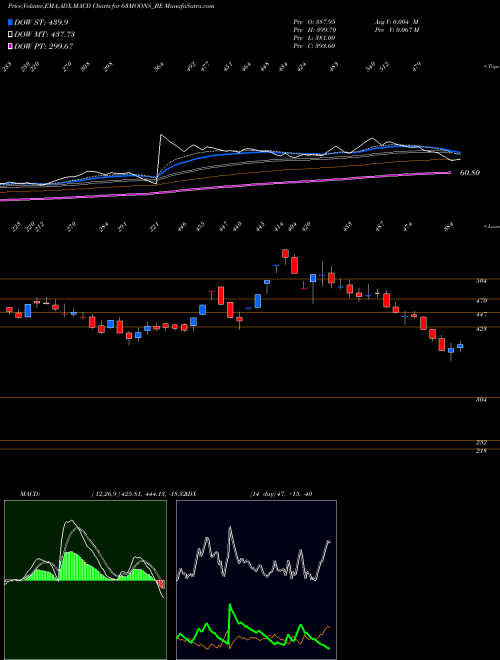Image resolution: width=500 pixels, height=660 pixels.
Task: Click the chart title mentioning 63MOONS_BE
Action: point(111,6)
